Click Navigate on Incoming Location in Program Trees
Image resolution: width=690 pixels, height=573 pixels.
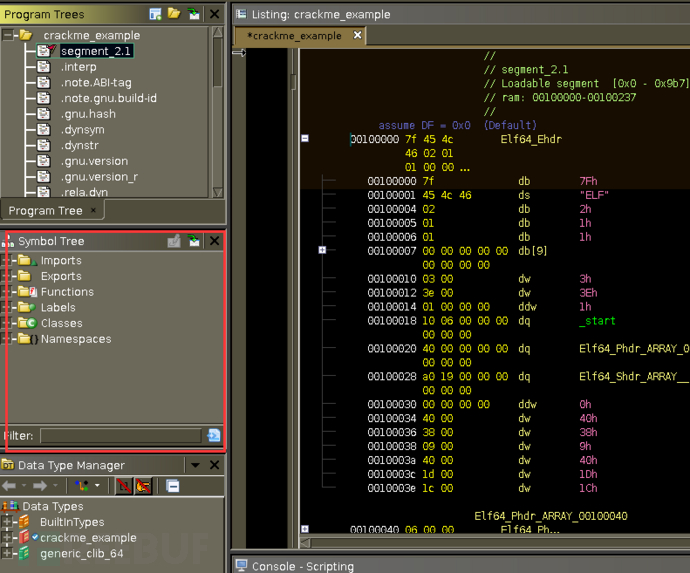[x=193, y=14]
